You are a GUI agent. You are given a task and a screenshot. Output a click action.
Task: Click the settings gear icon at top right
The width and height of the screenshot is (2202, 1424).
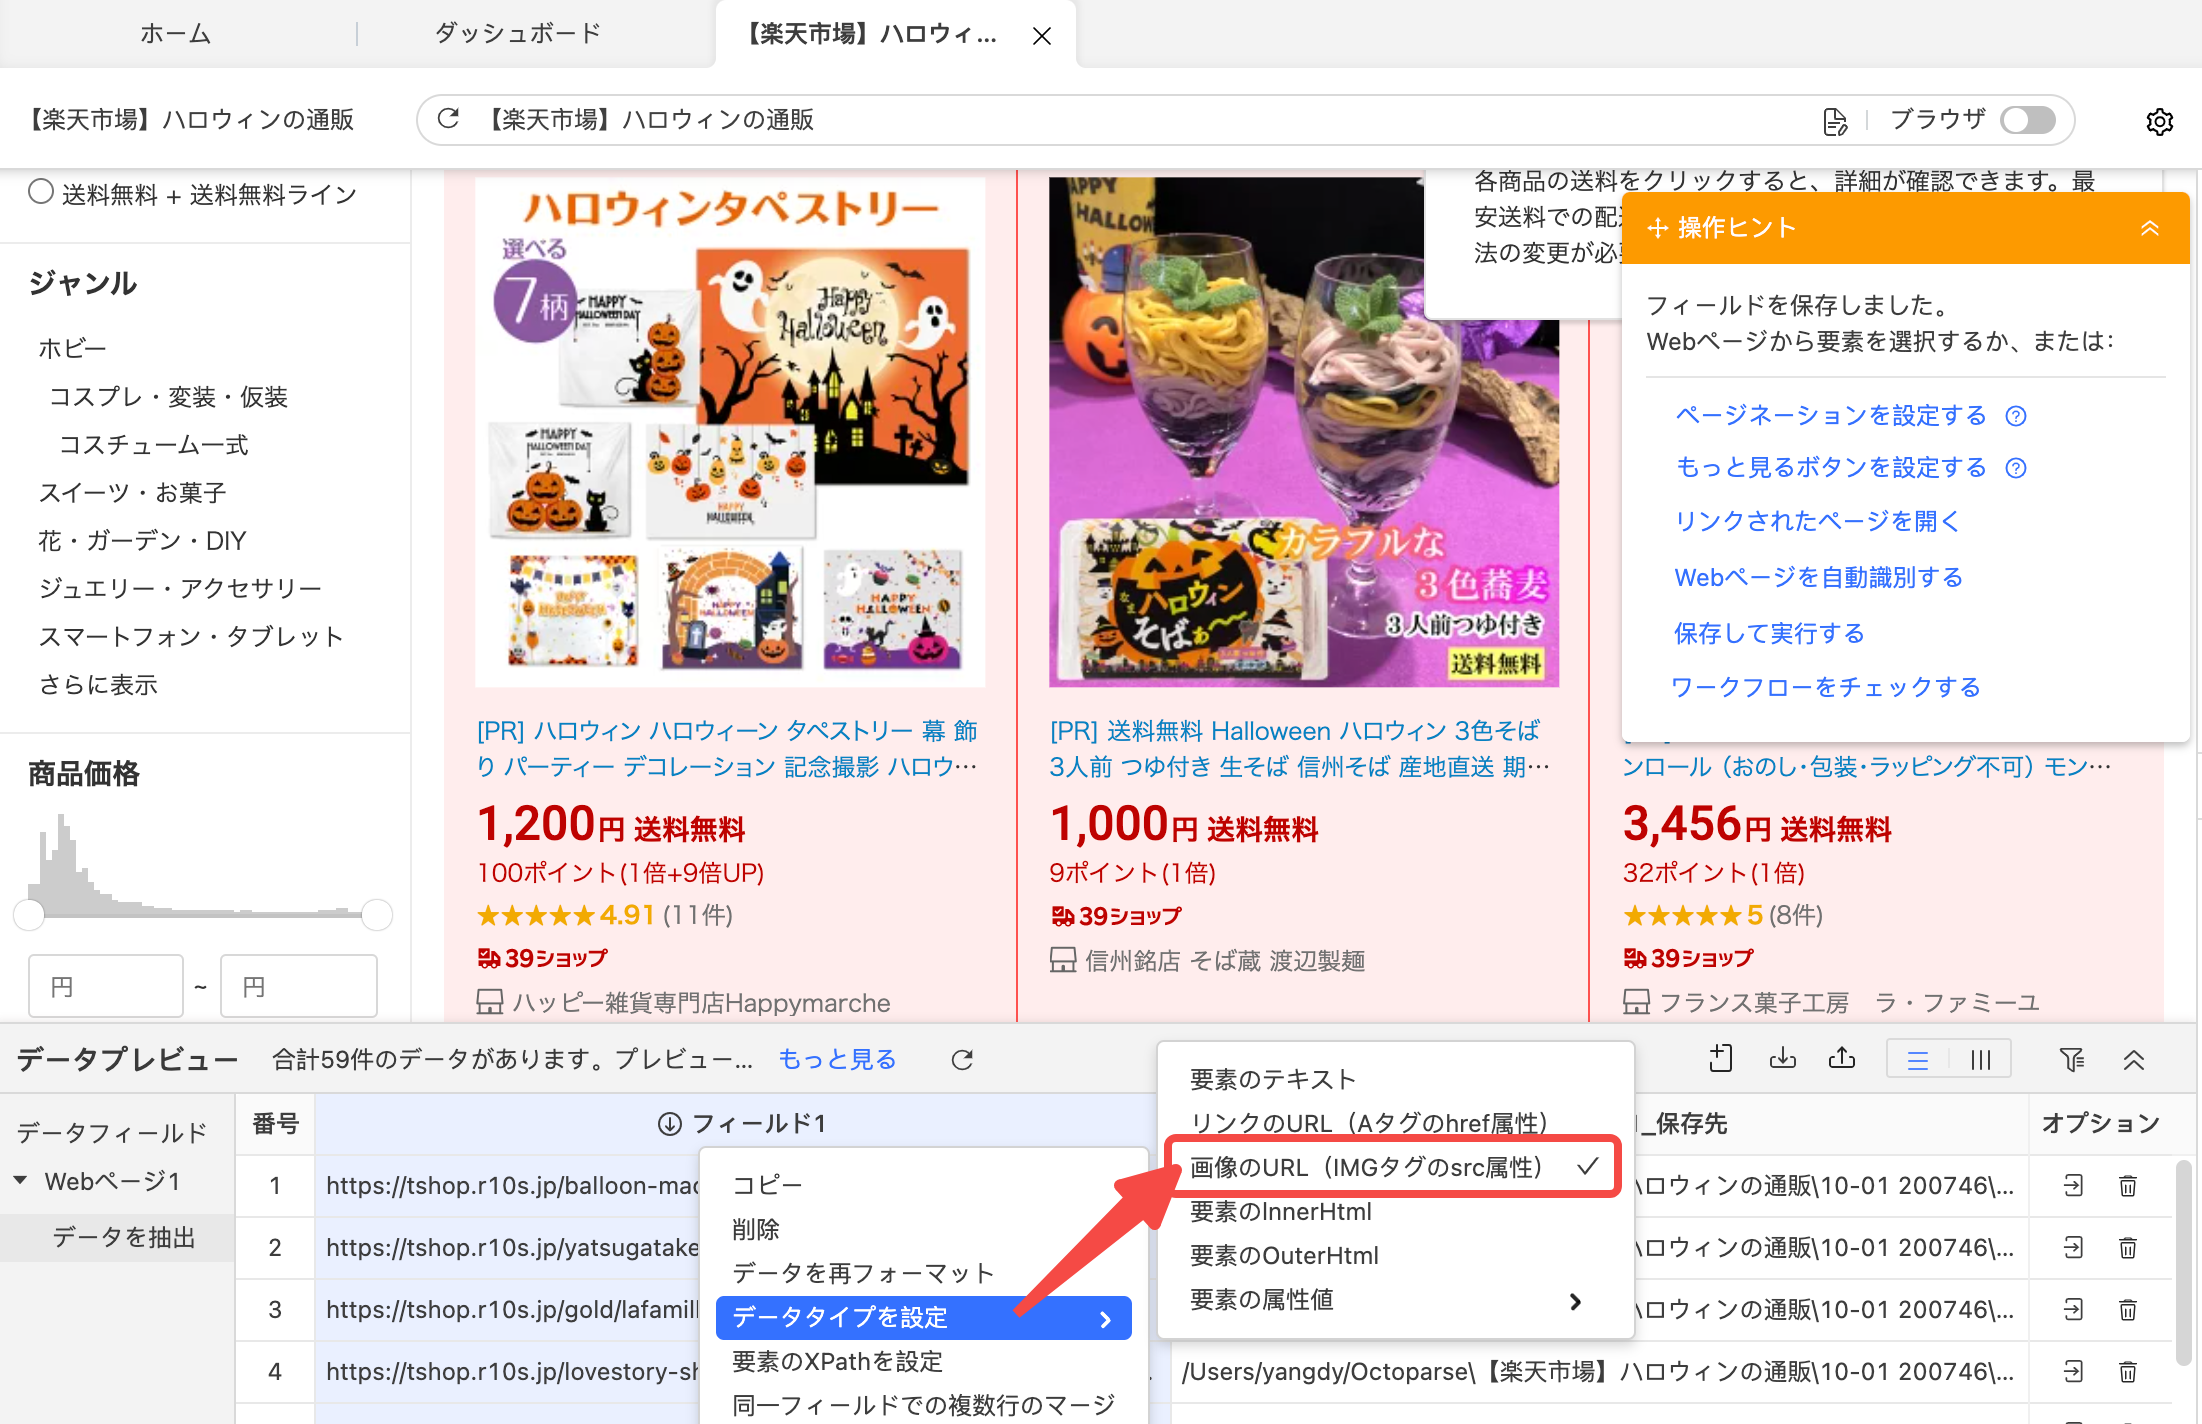click(2159, 121)
